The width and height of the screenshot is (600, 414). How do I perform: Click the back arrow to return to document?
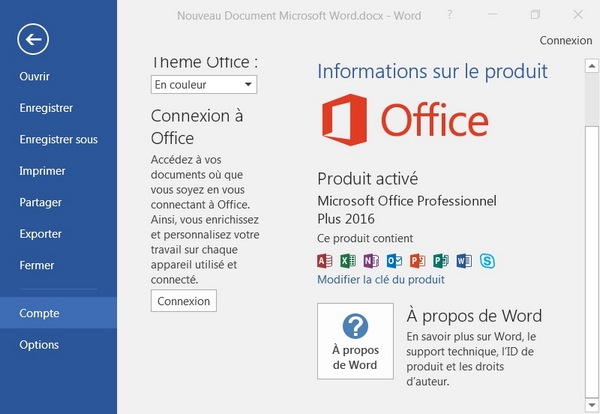pyautogui.click(x=33, y=39)
